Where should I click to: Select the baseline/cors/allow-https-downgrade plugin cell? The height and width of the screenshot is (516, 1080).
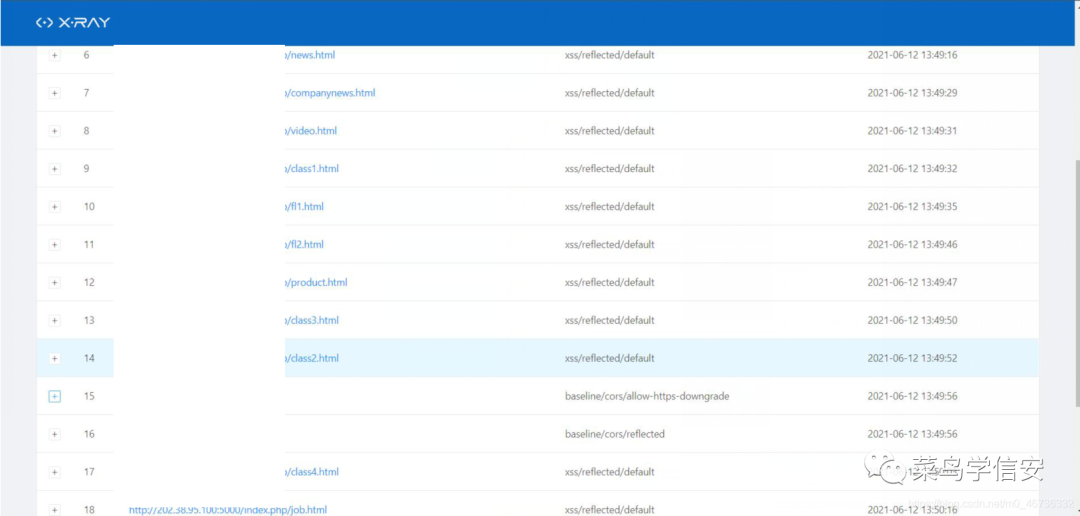pos(647,396)
